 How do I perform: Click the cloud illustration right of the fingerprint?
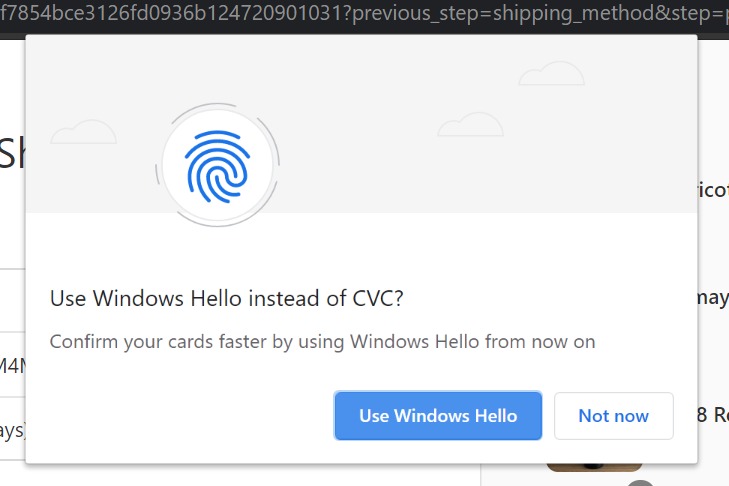tap(469, 123)
